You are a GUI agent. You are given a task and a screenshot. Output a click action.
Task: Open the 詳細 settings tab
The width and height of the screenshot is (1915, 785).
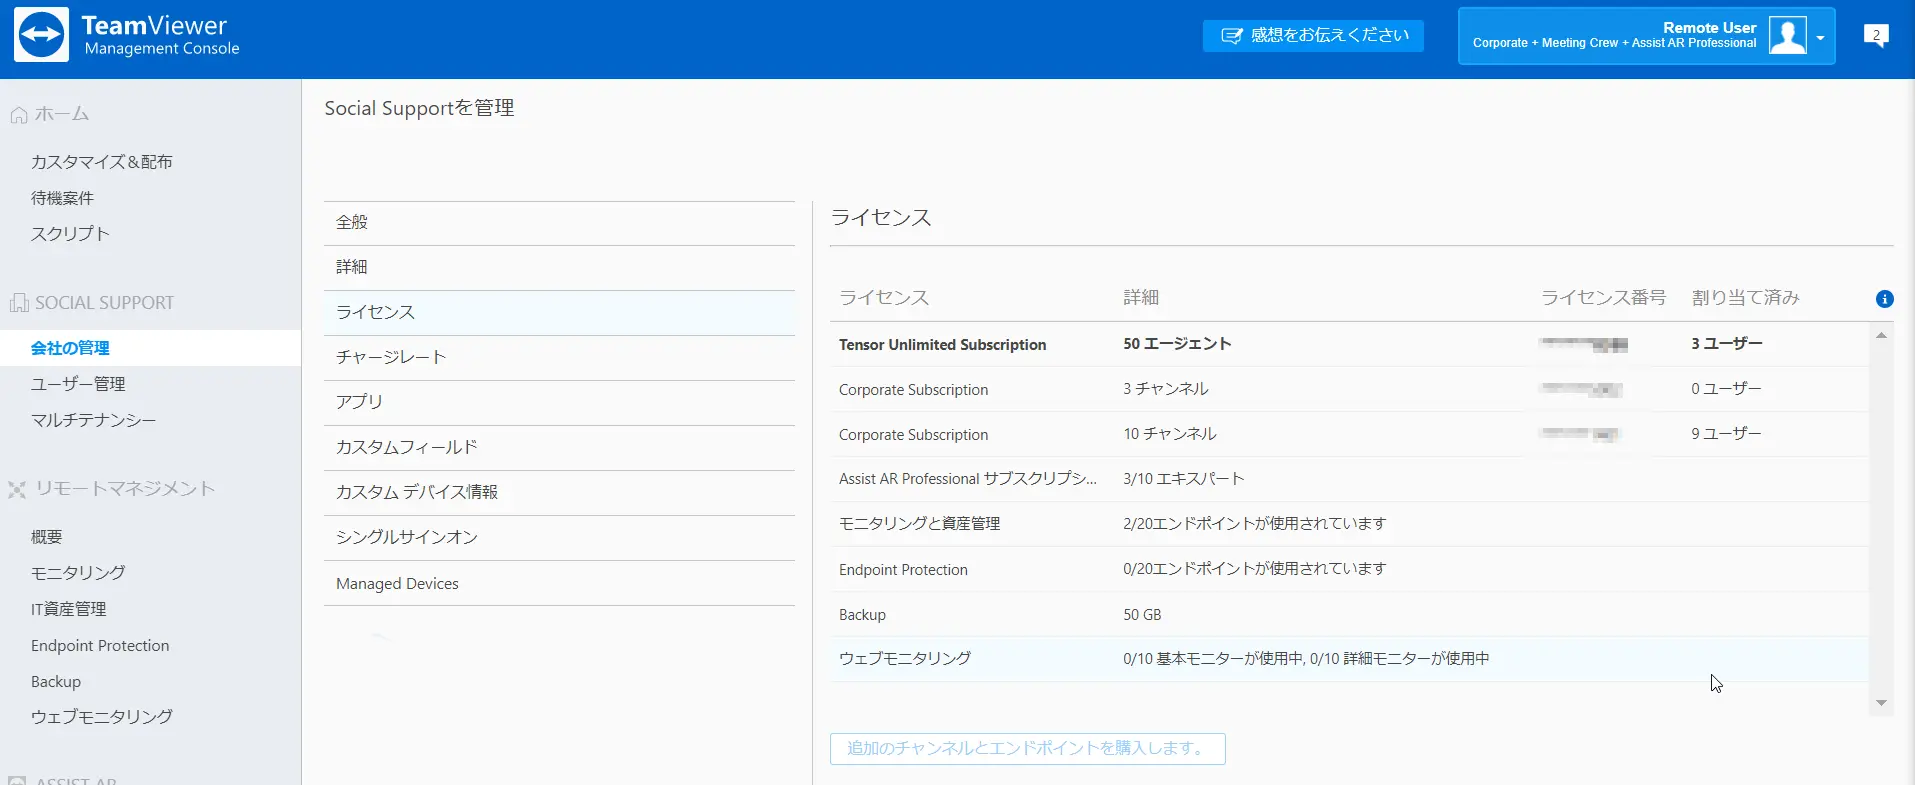(559, 268)
